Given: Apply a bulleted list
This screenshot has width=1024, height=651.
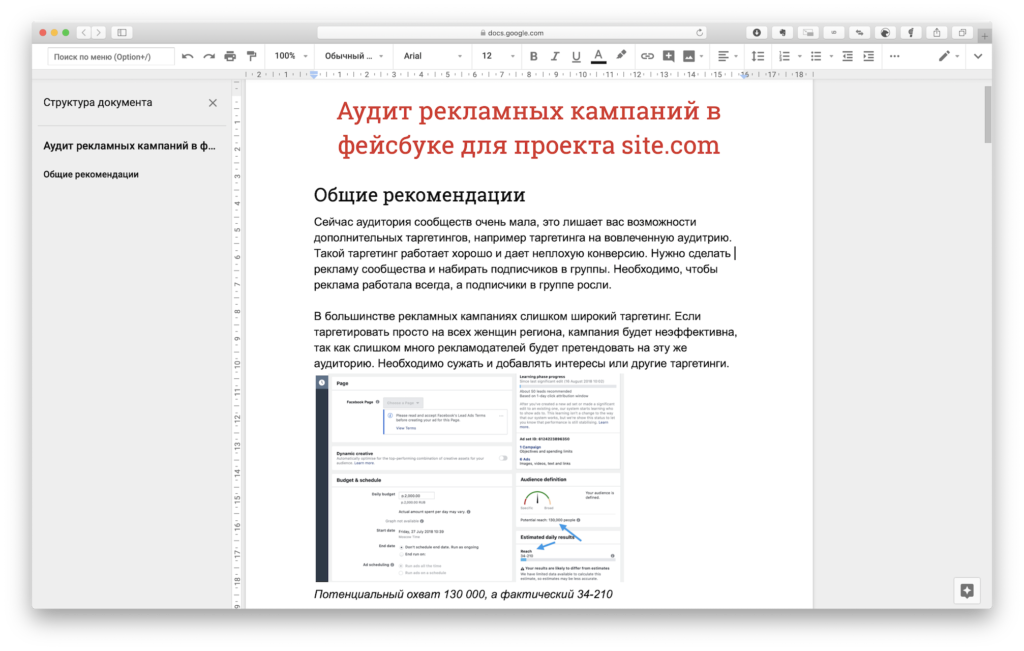Looking at the screenshot, I should click(x=816, y=57).
